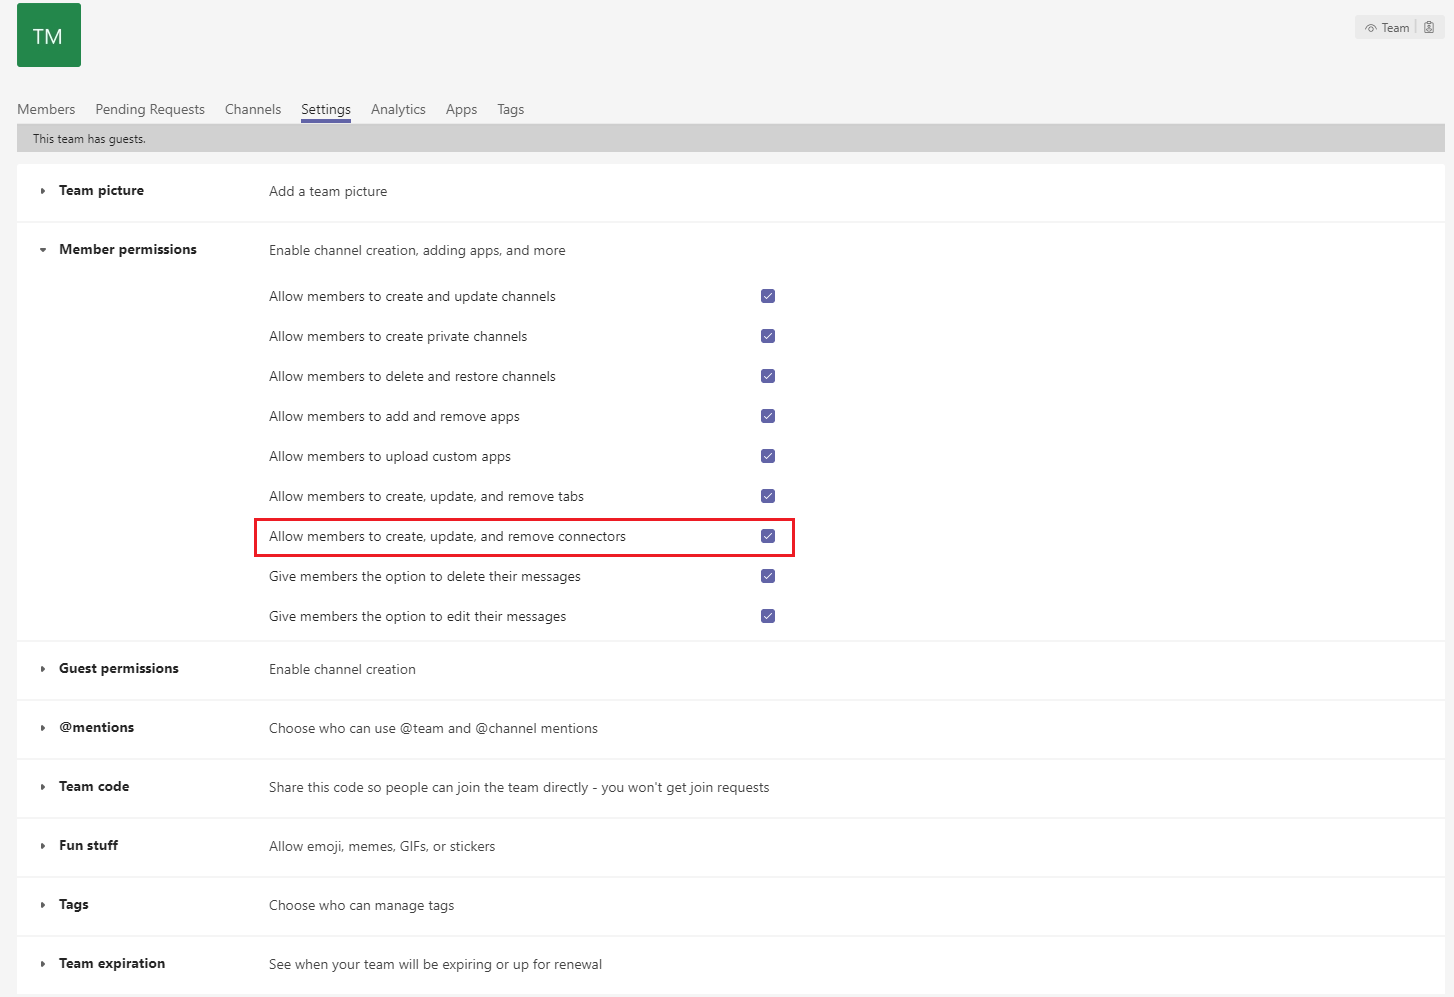Viewport: 1454px width, 997px height.
Task: Click the @mentions heading
Action: coord(96,727)
